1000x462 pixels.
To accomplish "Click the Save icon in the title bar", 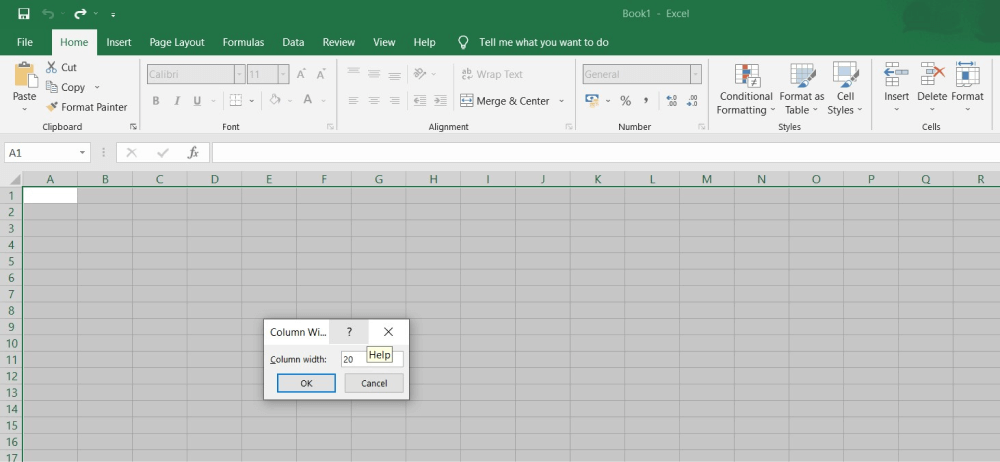I will pos(24,13).
